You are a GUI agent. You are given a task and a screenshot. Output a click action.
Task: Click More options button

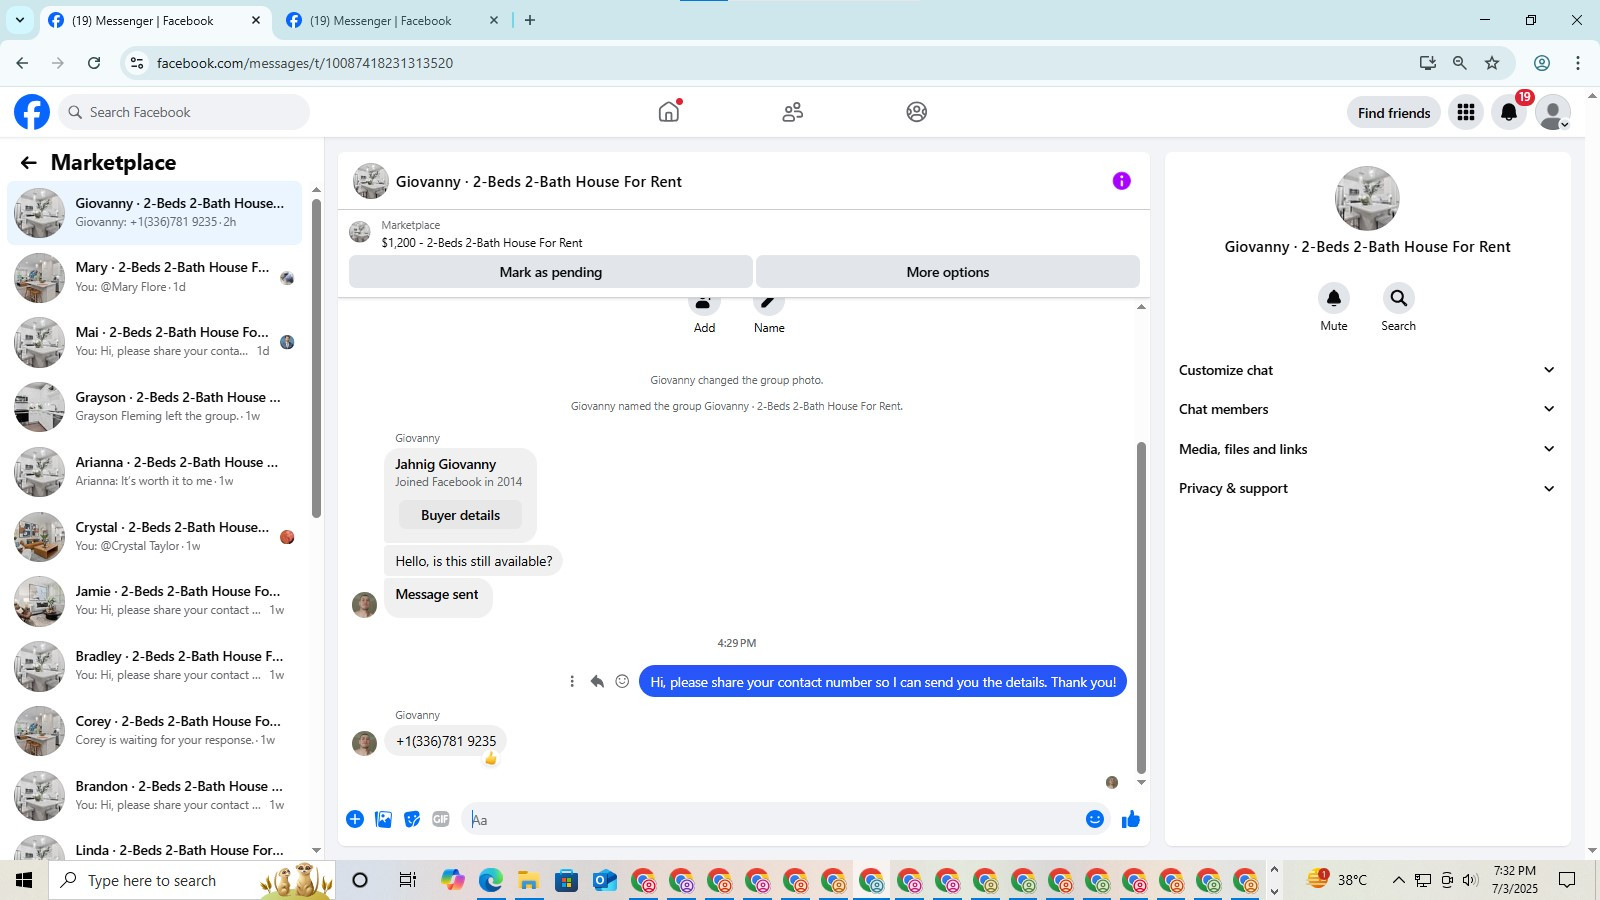pyautogui.click(x=947, y=272)
